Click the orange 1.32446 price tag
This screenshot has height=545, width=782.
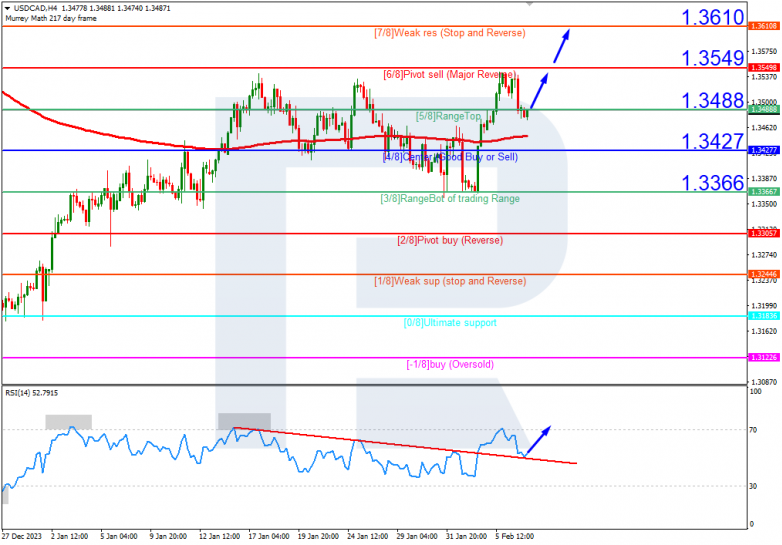pos(764,274)
